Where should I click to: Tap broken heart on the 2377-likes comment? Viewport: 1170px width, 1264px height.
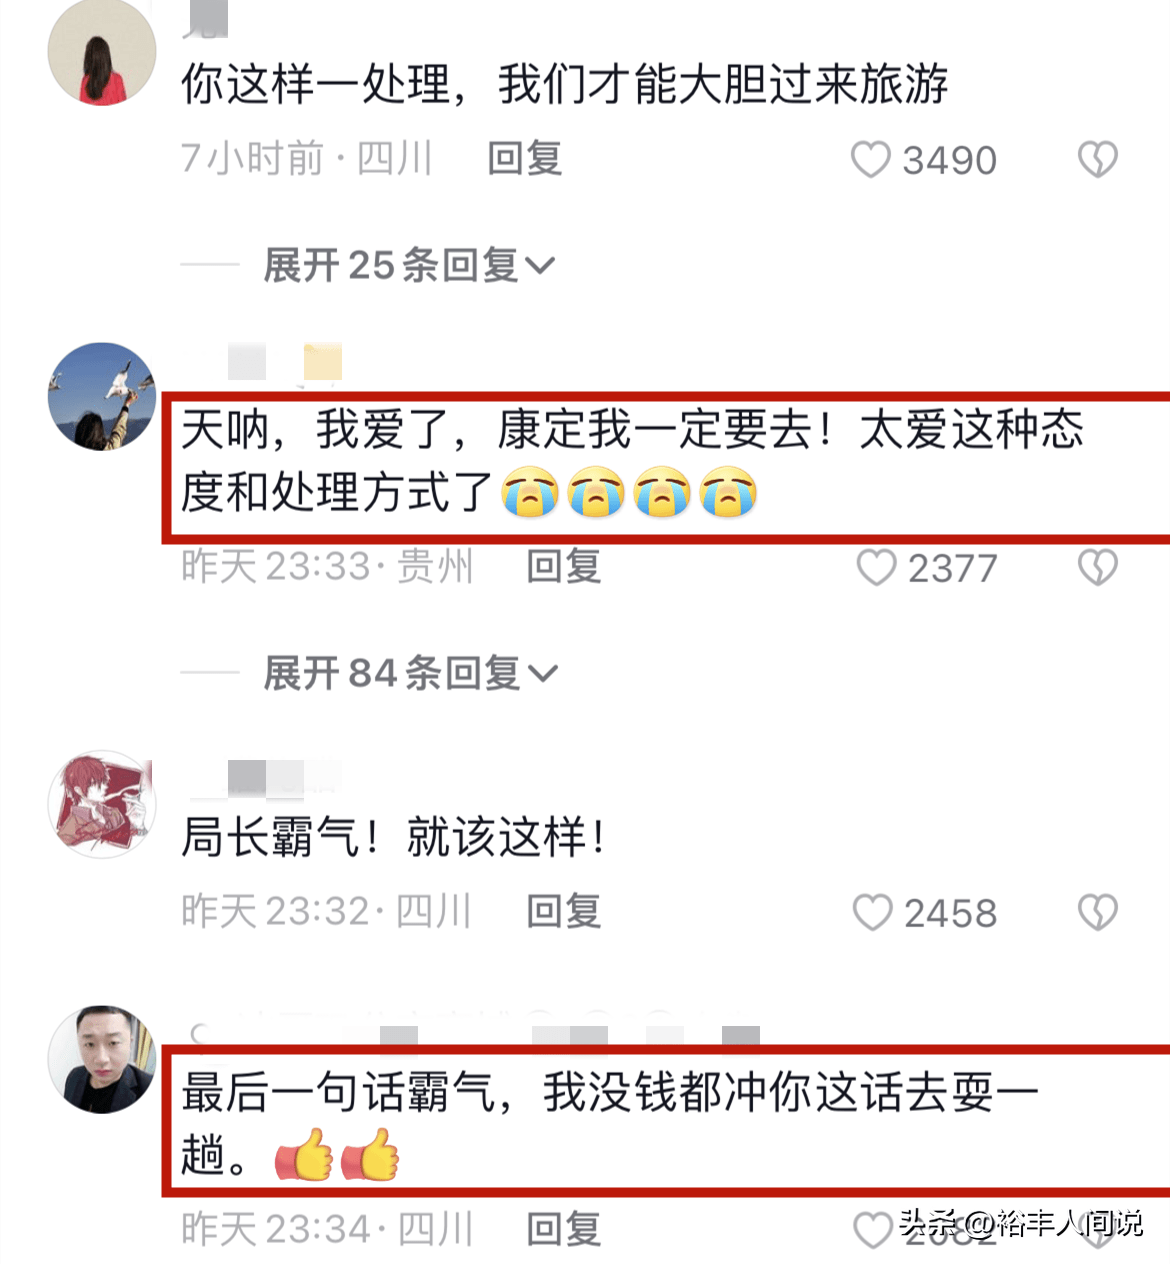pos(1097,568)
